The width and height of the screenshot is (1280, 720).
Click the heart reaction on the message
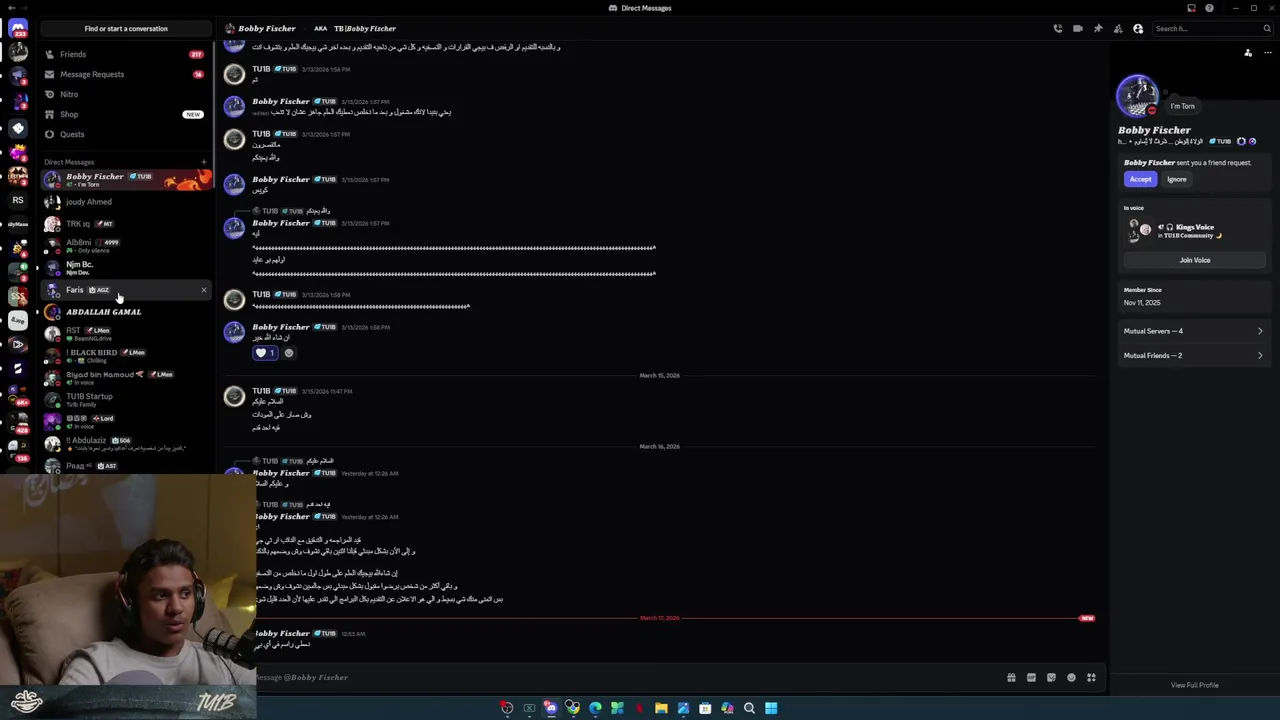(x=265, y=353)
